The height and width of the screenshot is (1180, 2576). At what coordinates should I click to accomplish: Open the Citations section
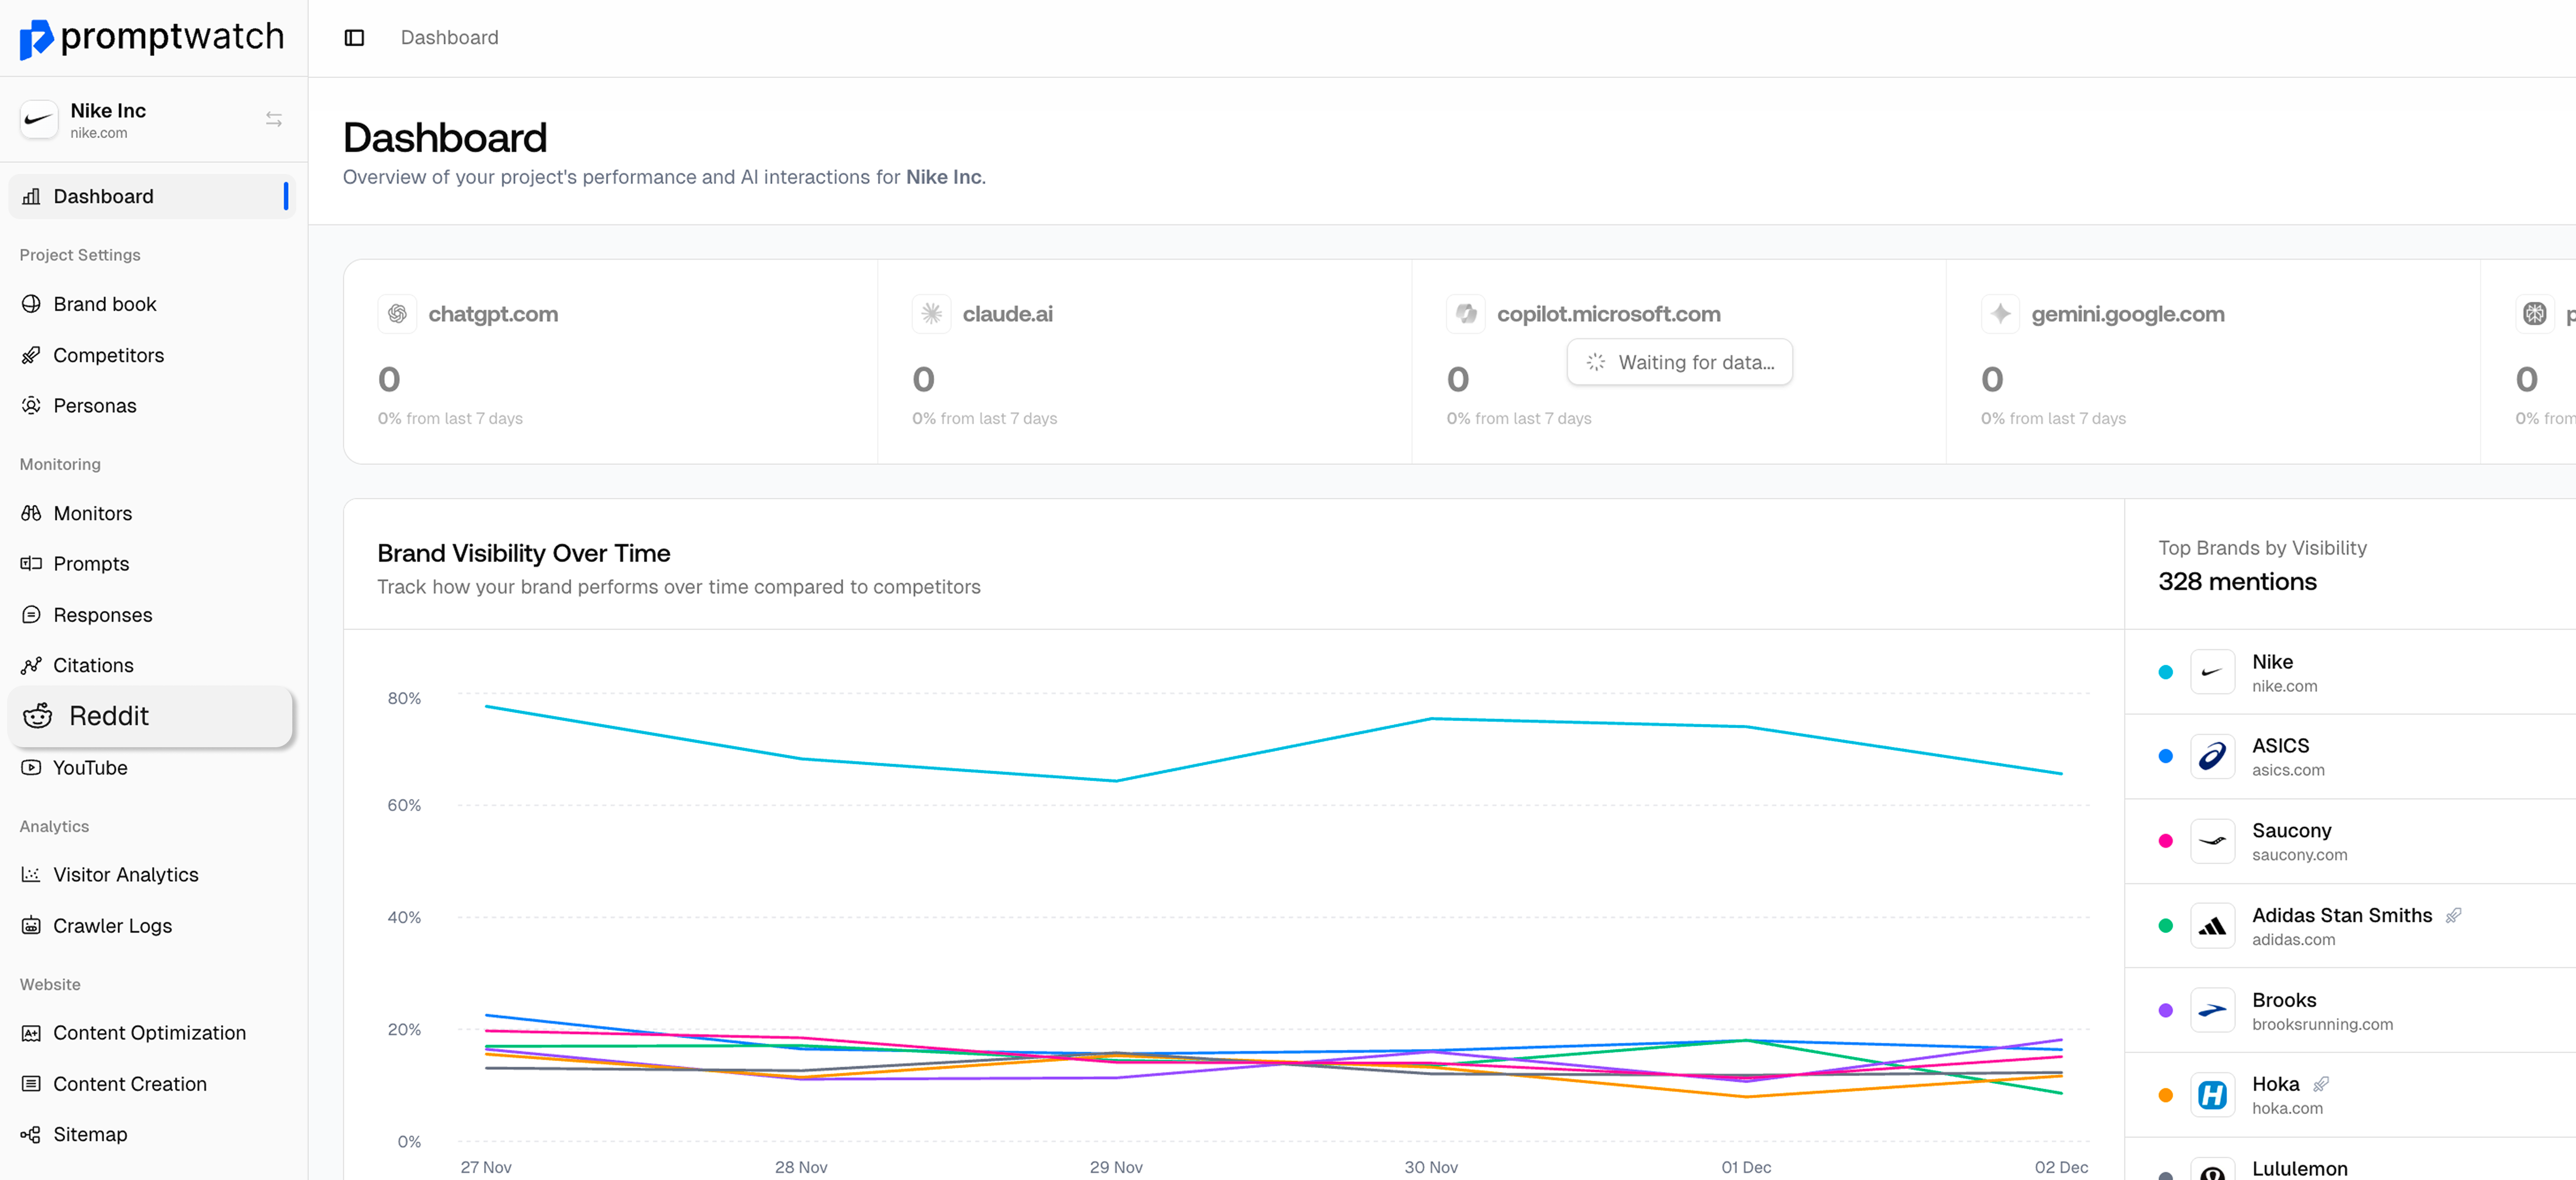93,665
